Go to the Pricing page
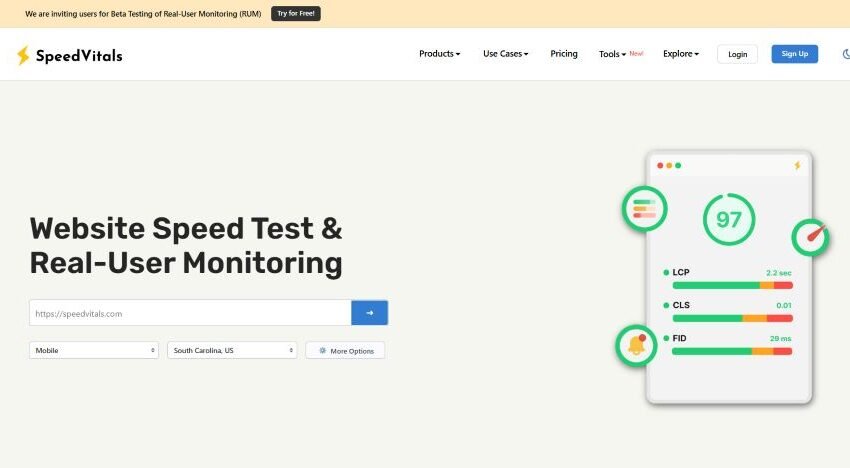The width and height of the screenshot is (850, 468). [564, 54]
